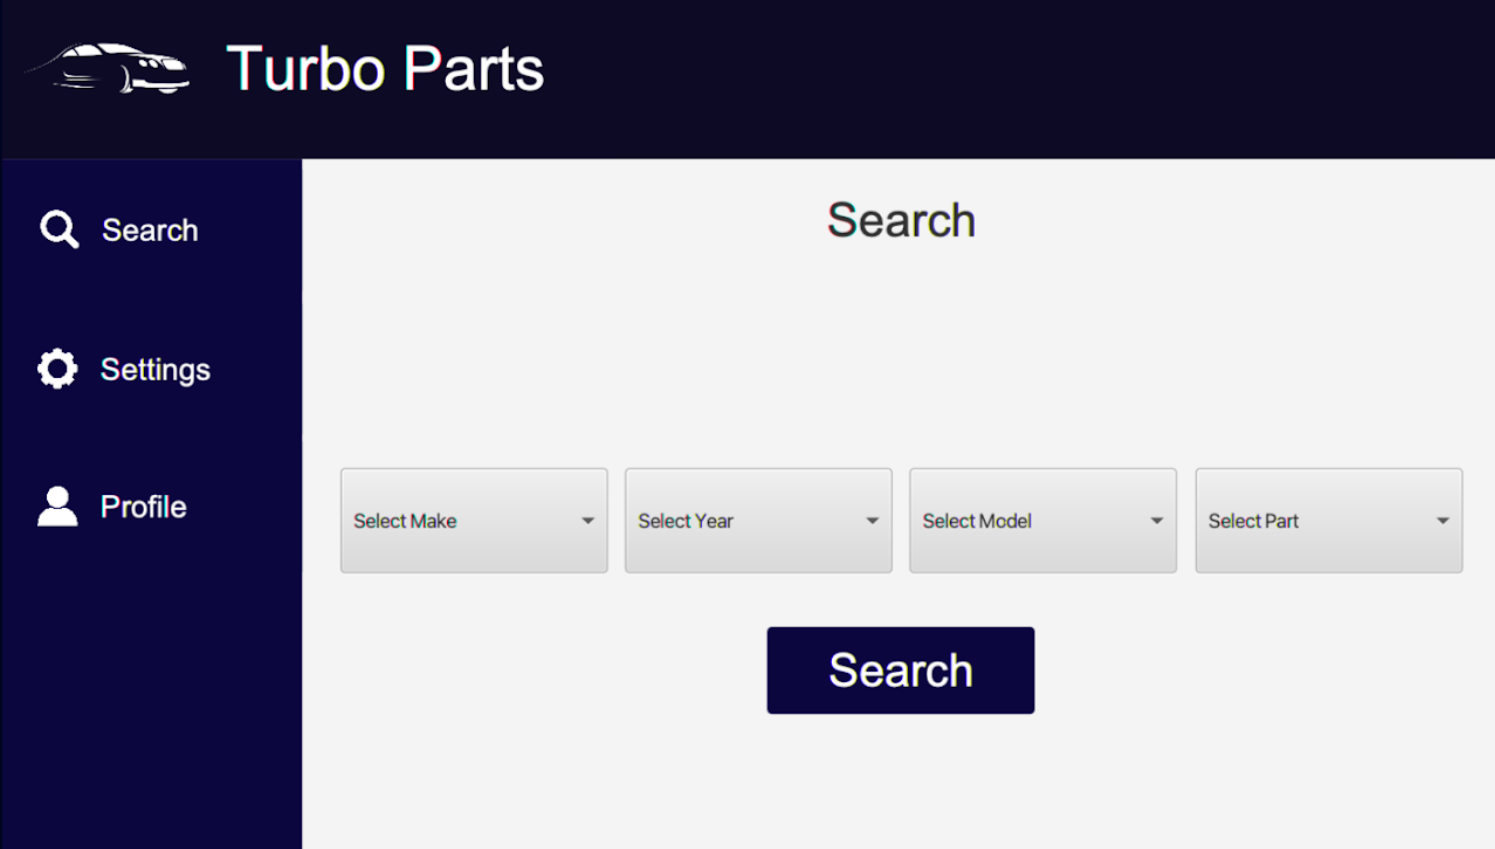Open the Select Model dropdown
This screenshot has height=849, width=1495.
[1043, 520]
